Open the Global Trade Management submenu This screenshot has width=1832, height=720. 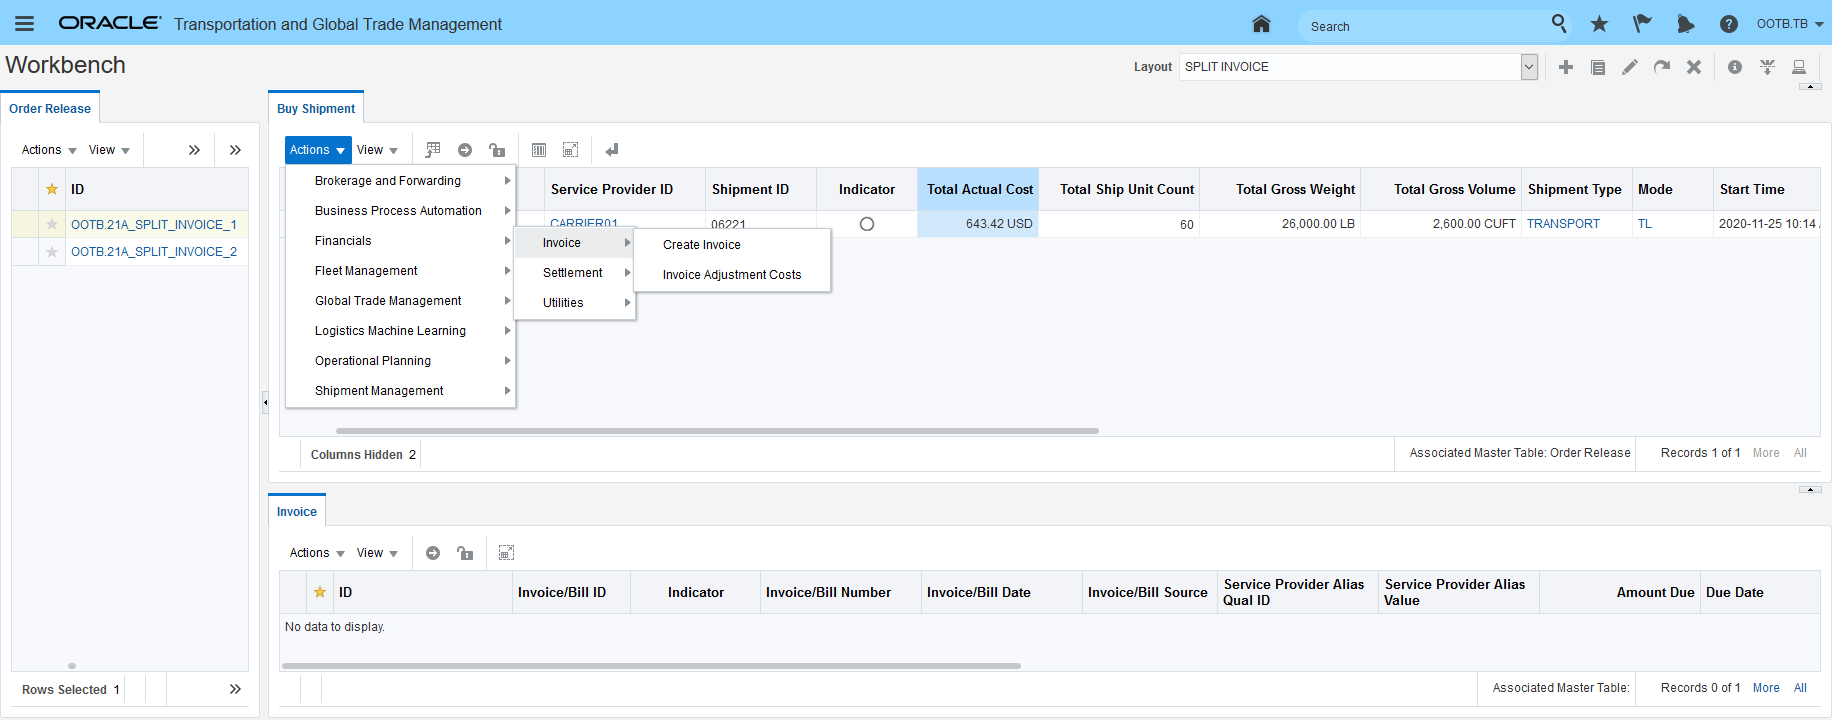(400, 301)
